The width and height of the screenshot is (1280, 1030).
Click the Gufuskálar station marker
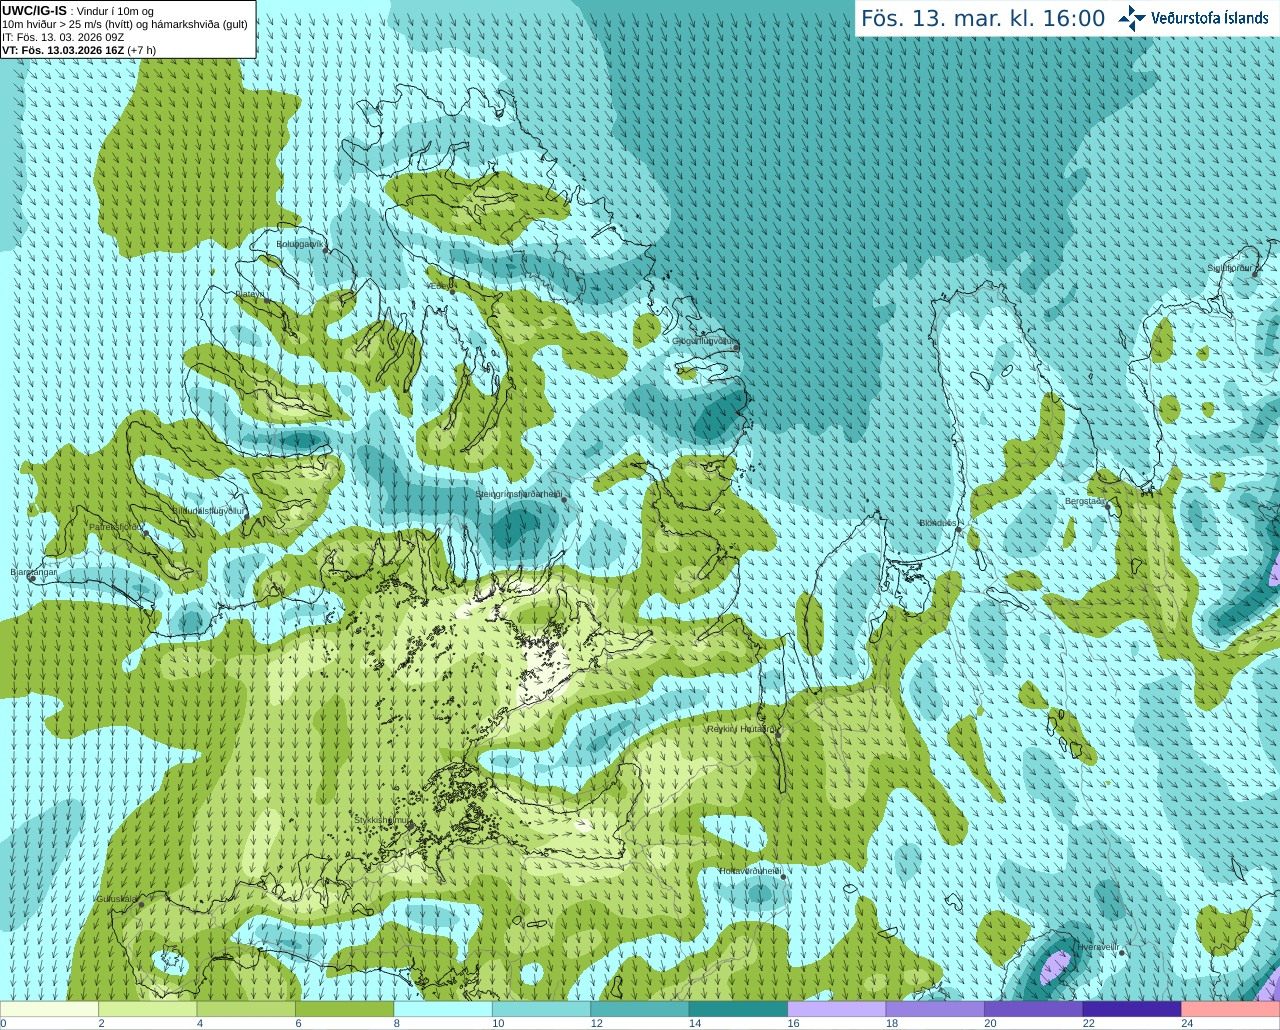click(141, 904)
